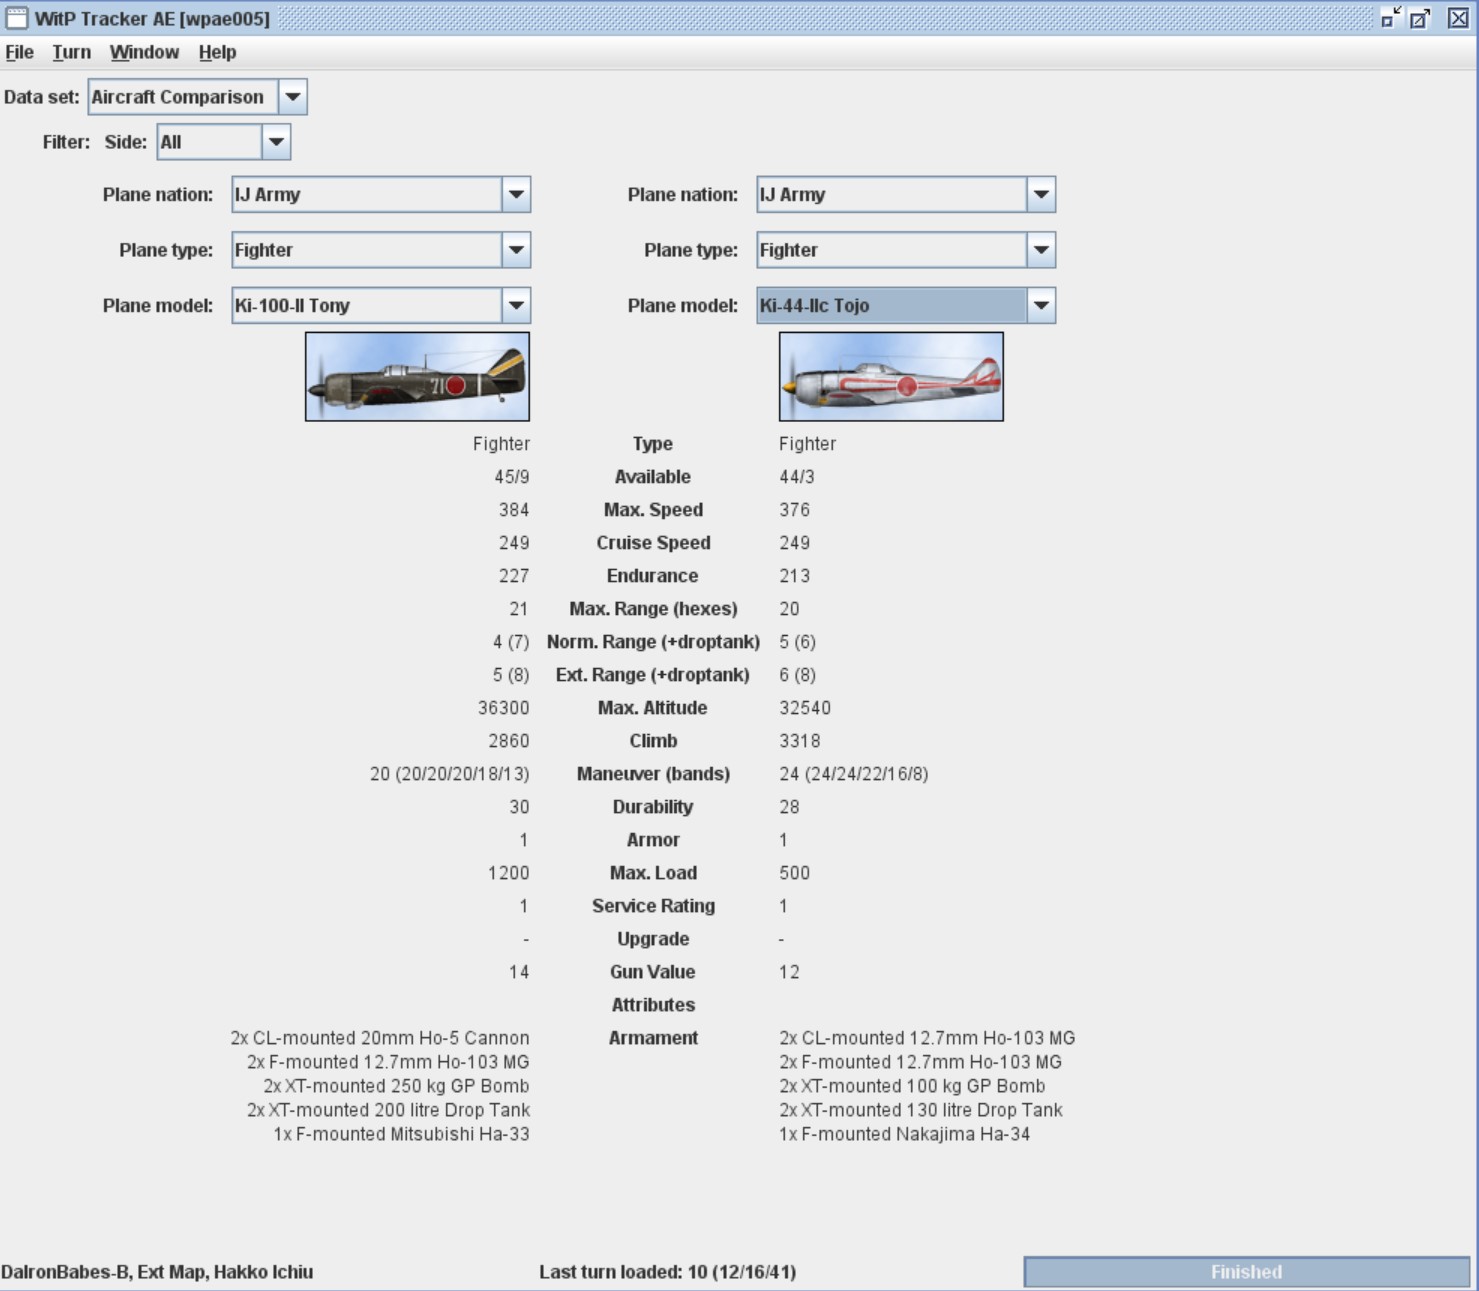Open left Plane type dropdown arrow
Screen dimensions: 1479x1291
tap(516, 250)
